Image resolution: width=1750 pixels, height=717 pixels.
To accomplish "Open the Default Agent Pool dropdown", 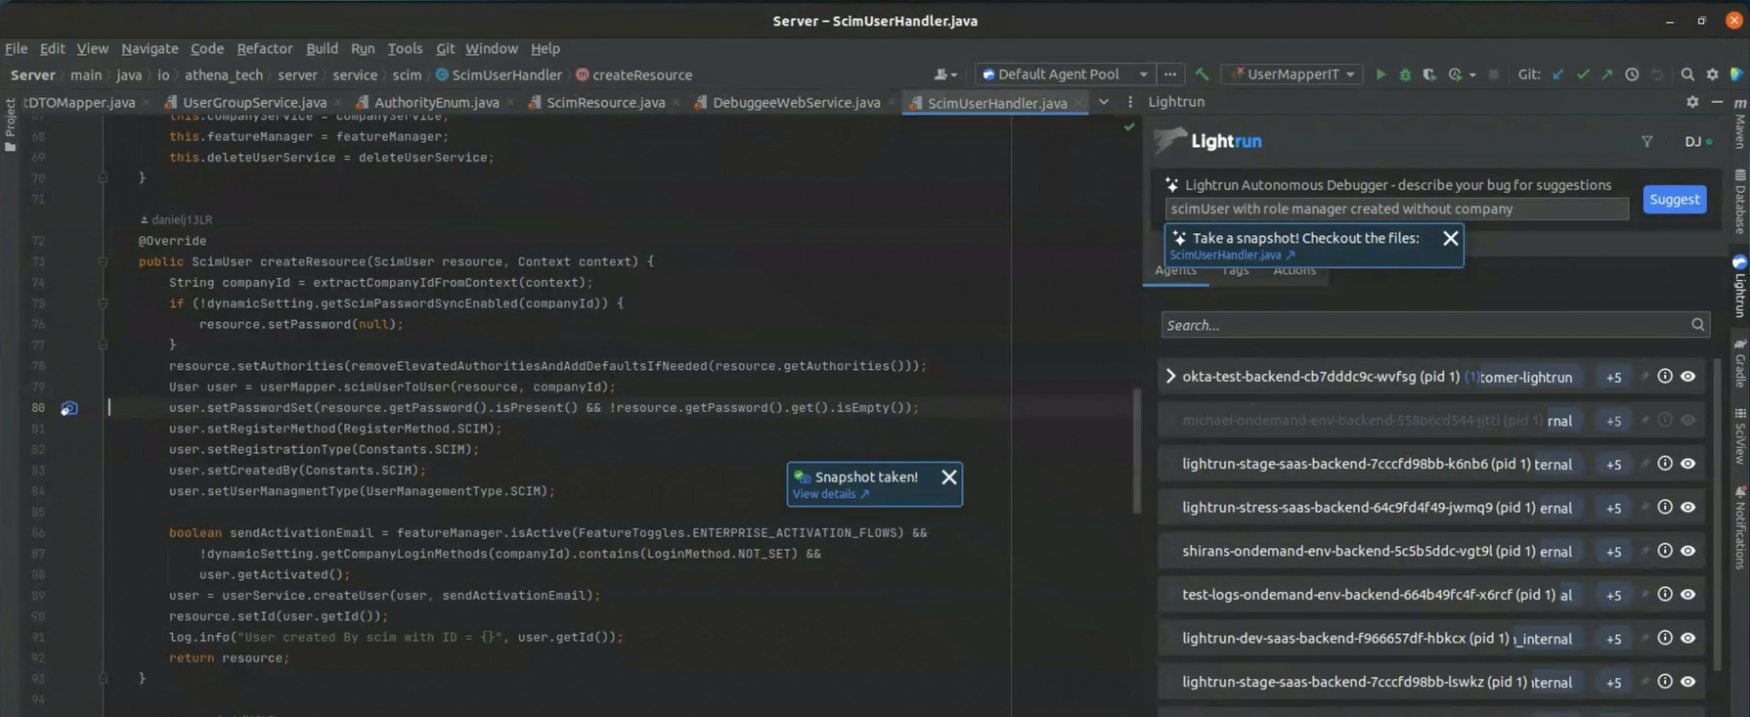I will click(1065, 75).
